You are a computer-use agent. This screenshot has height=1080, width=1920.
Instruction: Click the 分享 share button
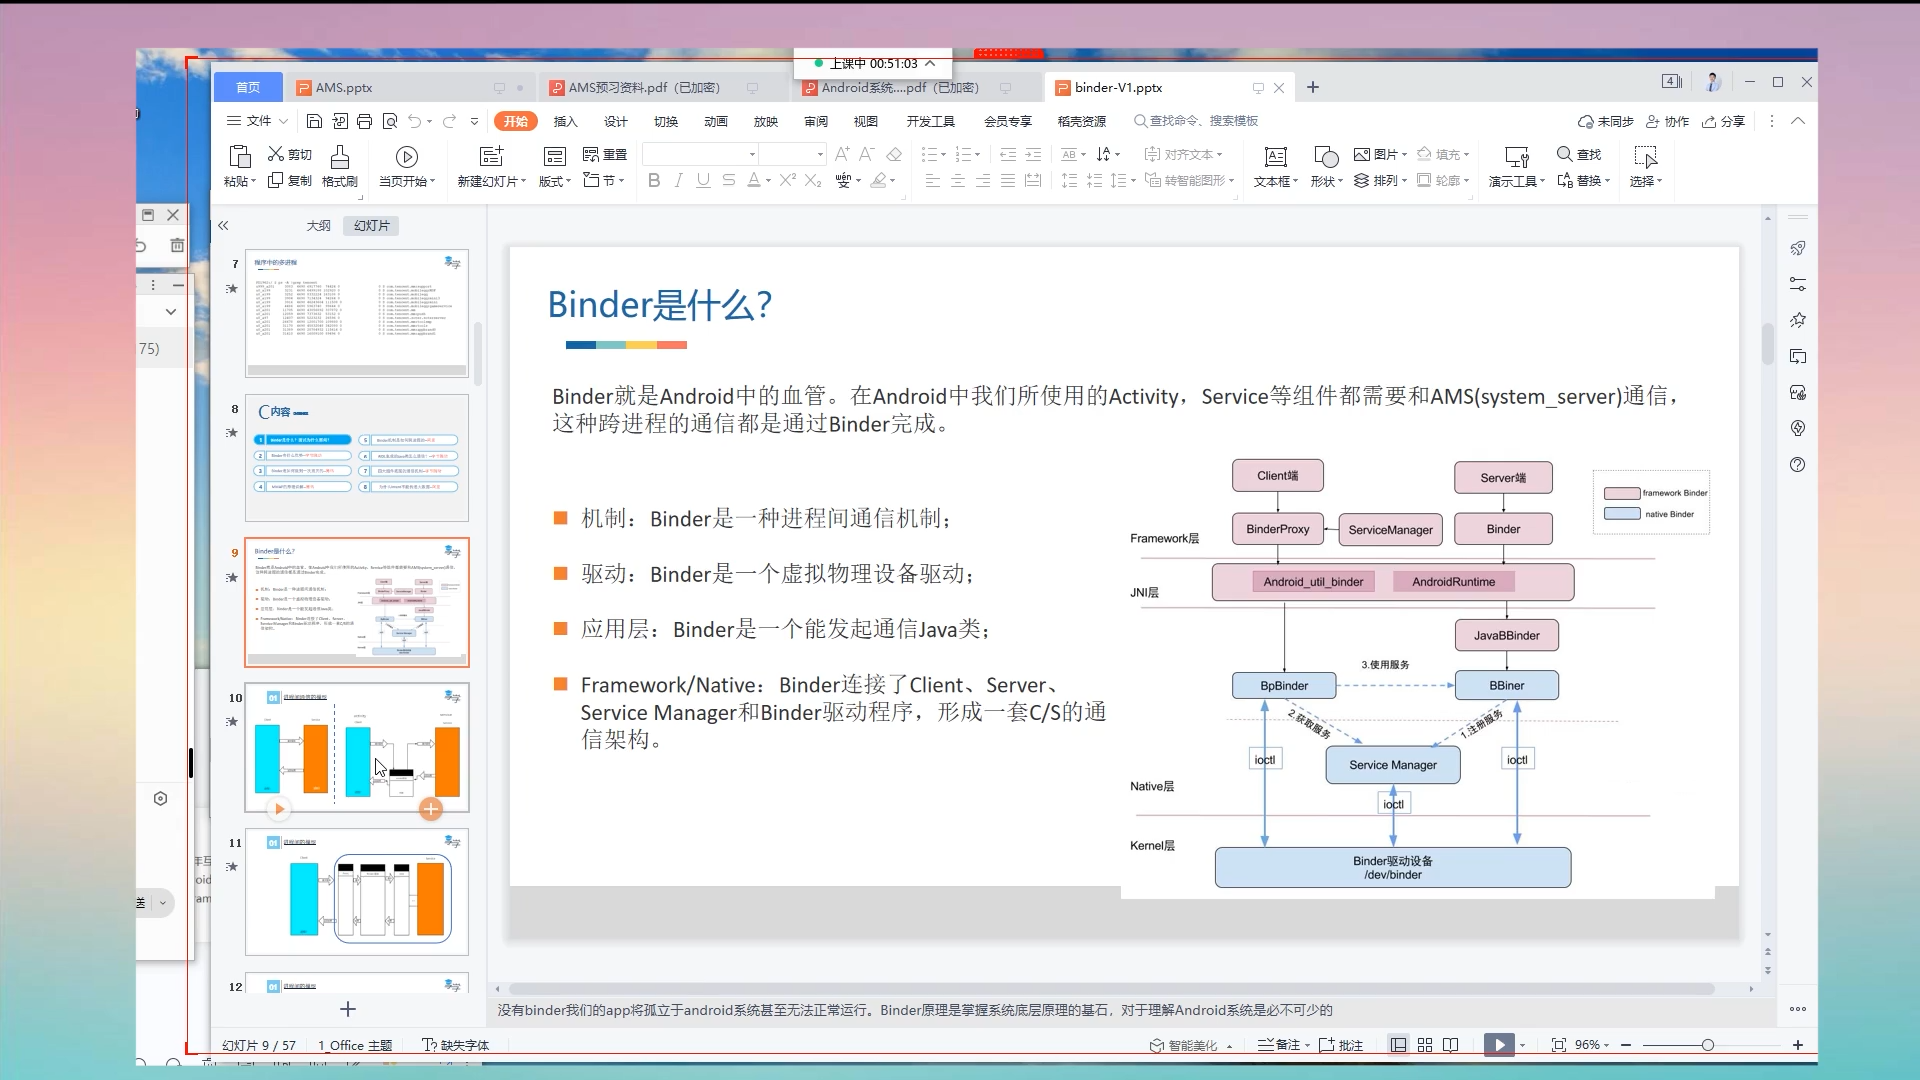1724,121
